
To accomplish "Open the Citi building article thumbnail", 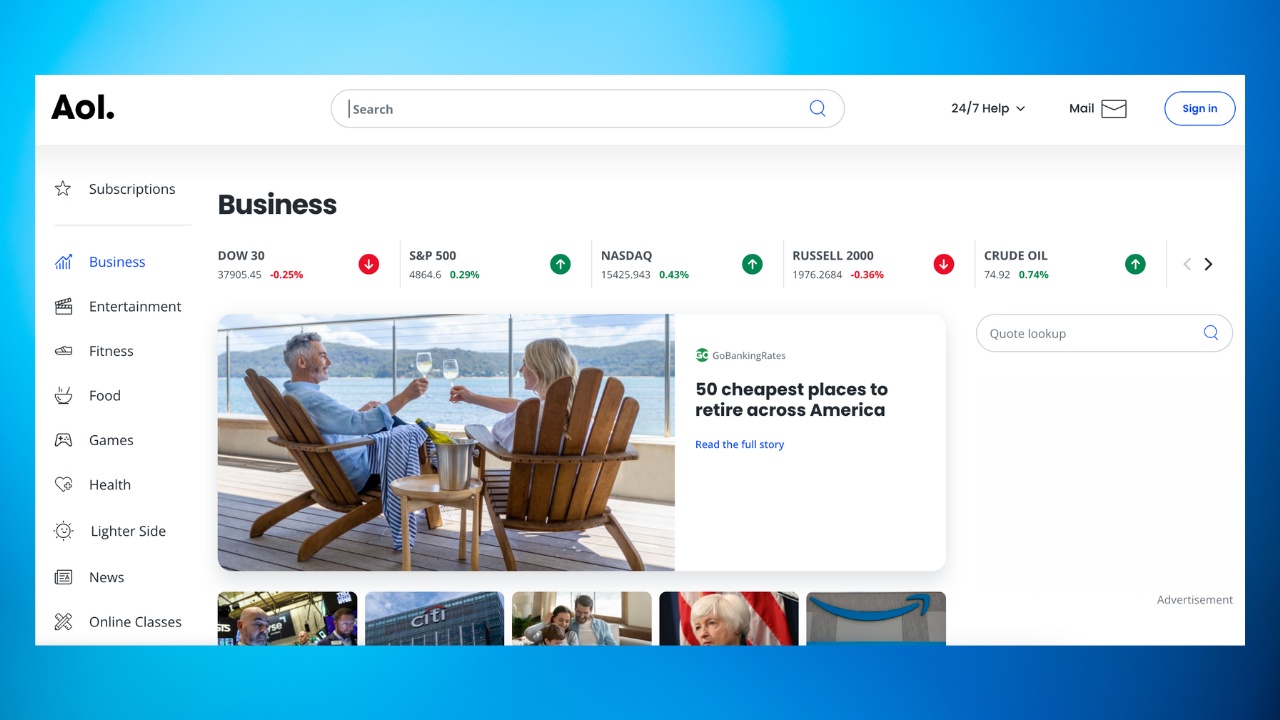I will click(434, 618).
